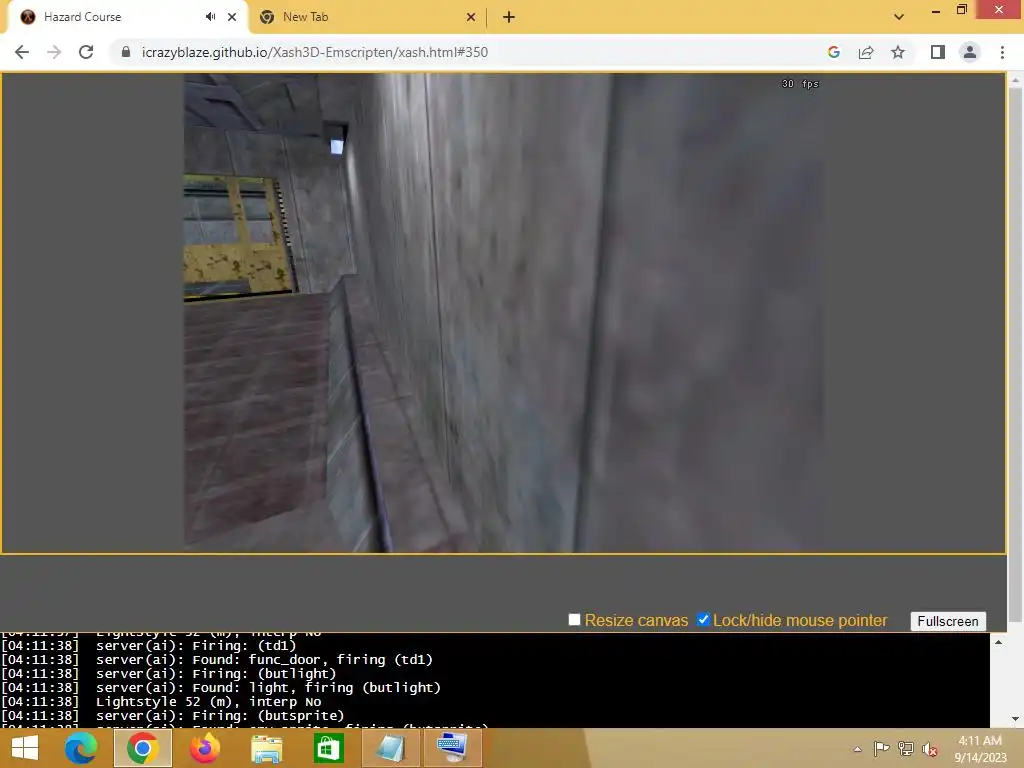
Task: Open the notepad-like app in taskbar
Action: (391, 748)
